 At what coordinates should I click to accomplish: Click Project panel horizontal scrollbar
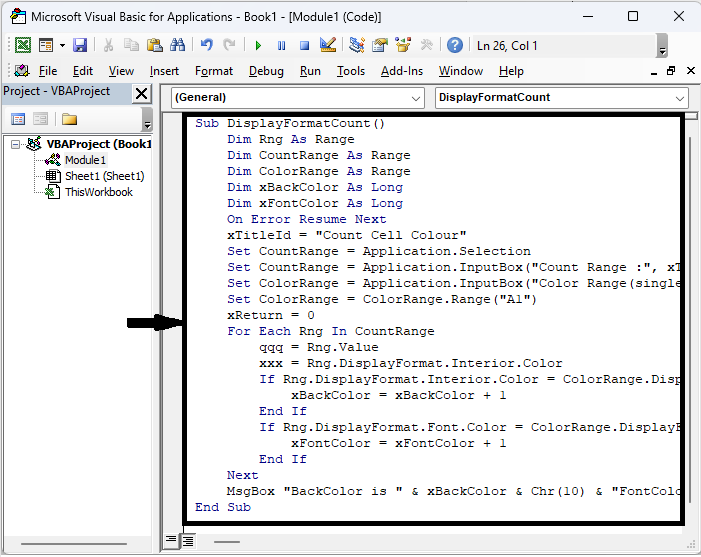click(74, 544)
